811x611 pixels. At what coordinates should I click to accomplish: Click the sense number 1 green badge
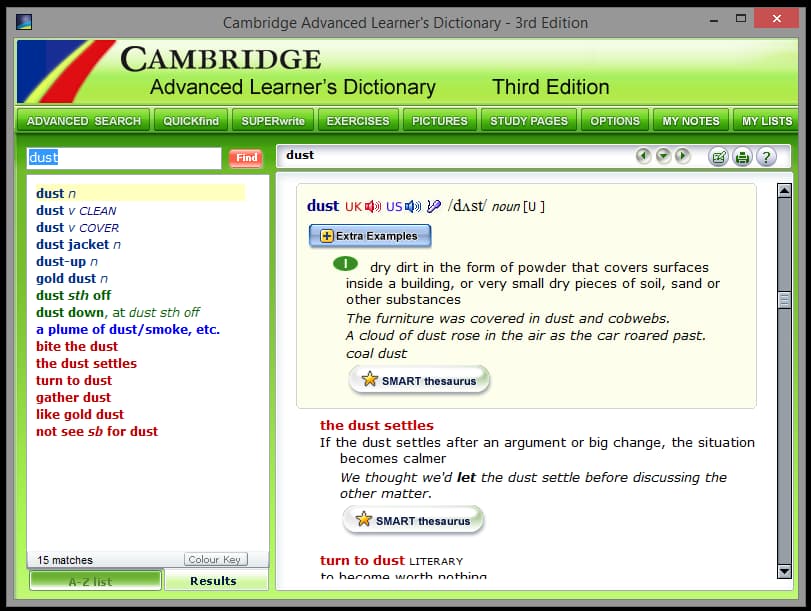[346, 264]
